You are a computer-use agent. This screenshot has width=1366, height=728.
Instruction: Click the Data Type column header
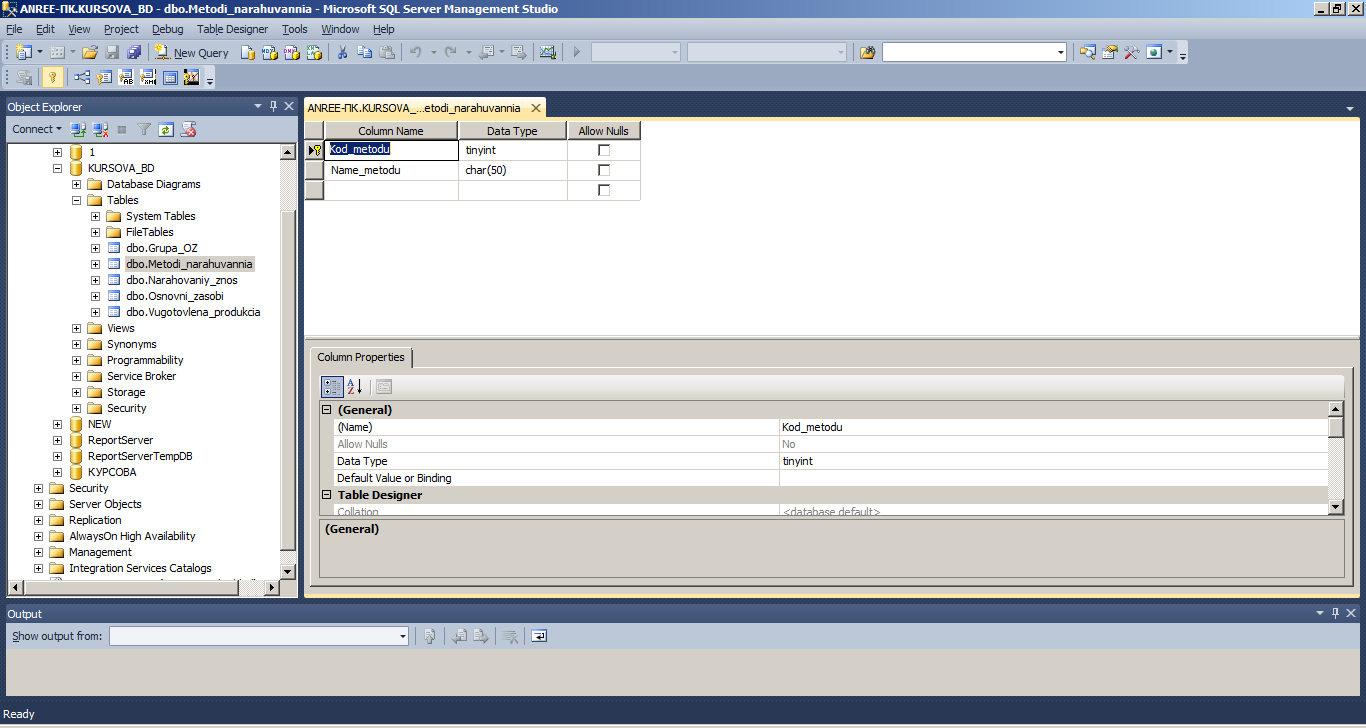tap(512, 131)
